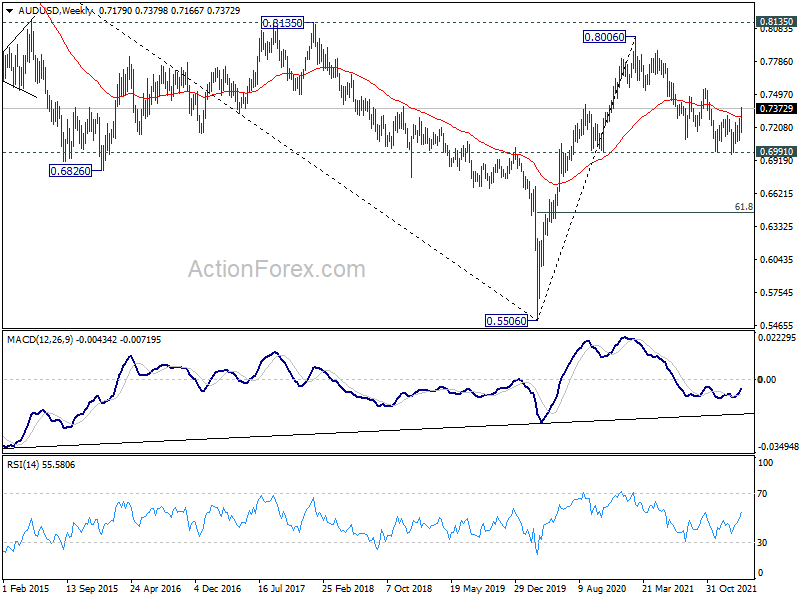Screen dimensions: 800x600
Task: Click the 61.8 Fibonacci level label
Action: click(x=743, y=207)
